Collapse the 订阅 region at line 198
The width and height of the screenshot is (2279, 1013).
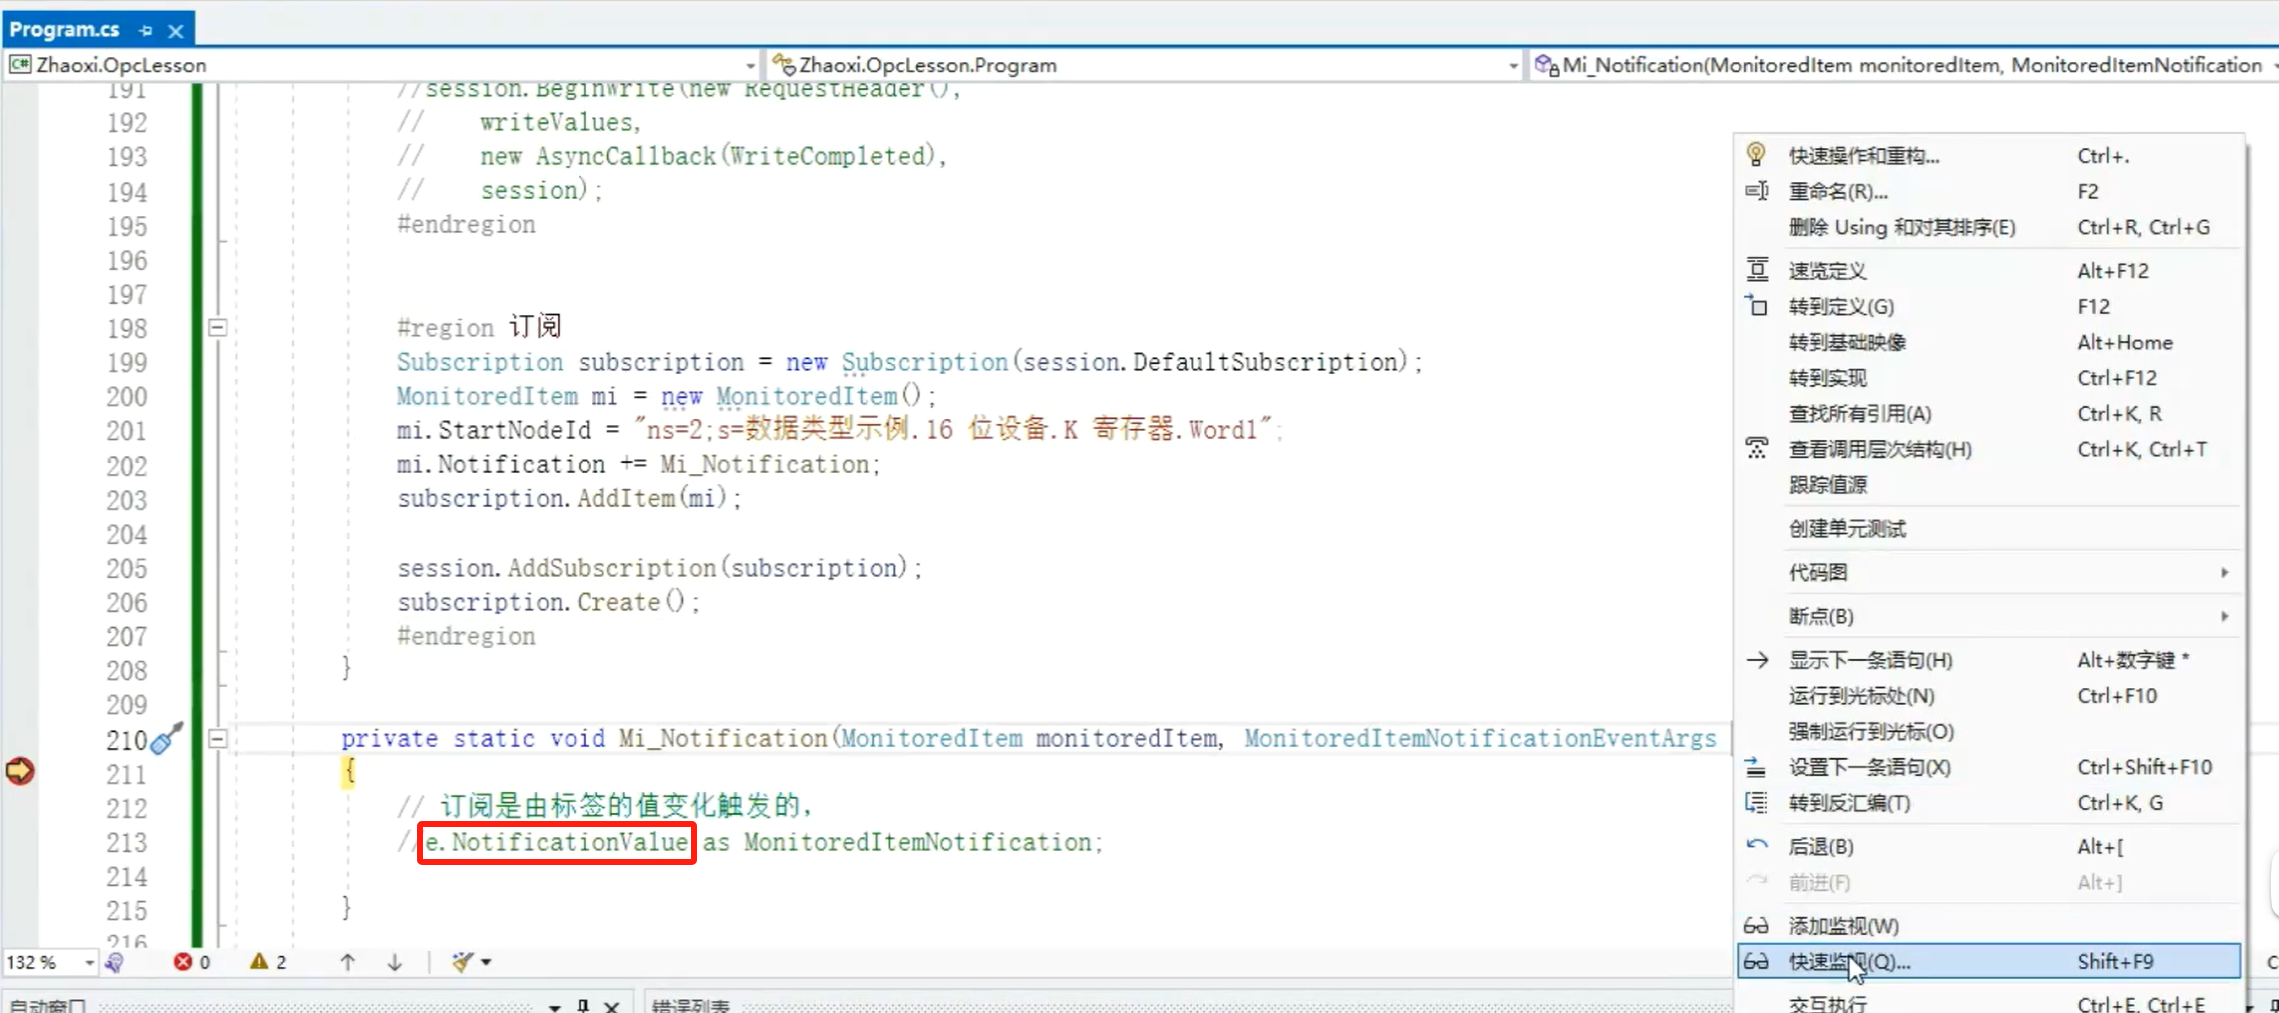click(x=217, y=327)
